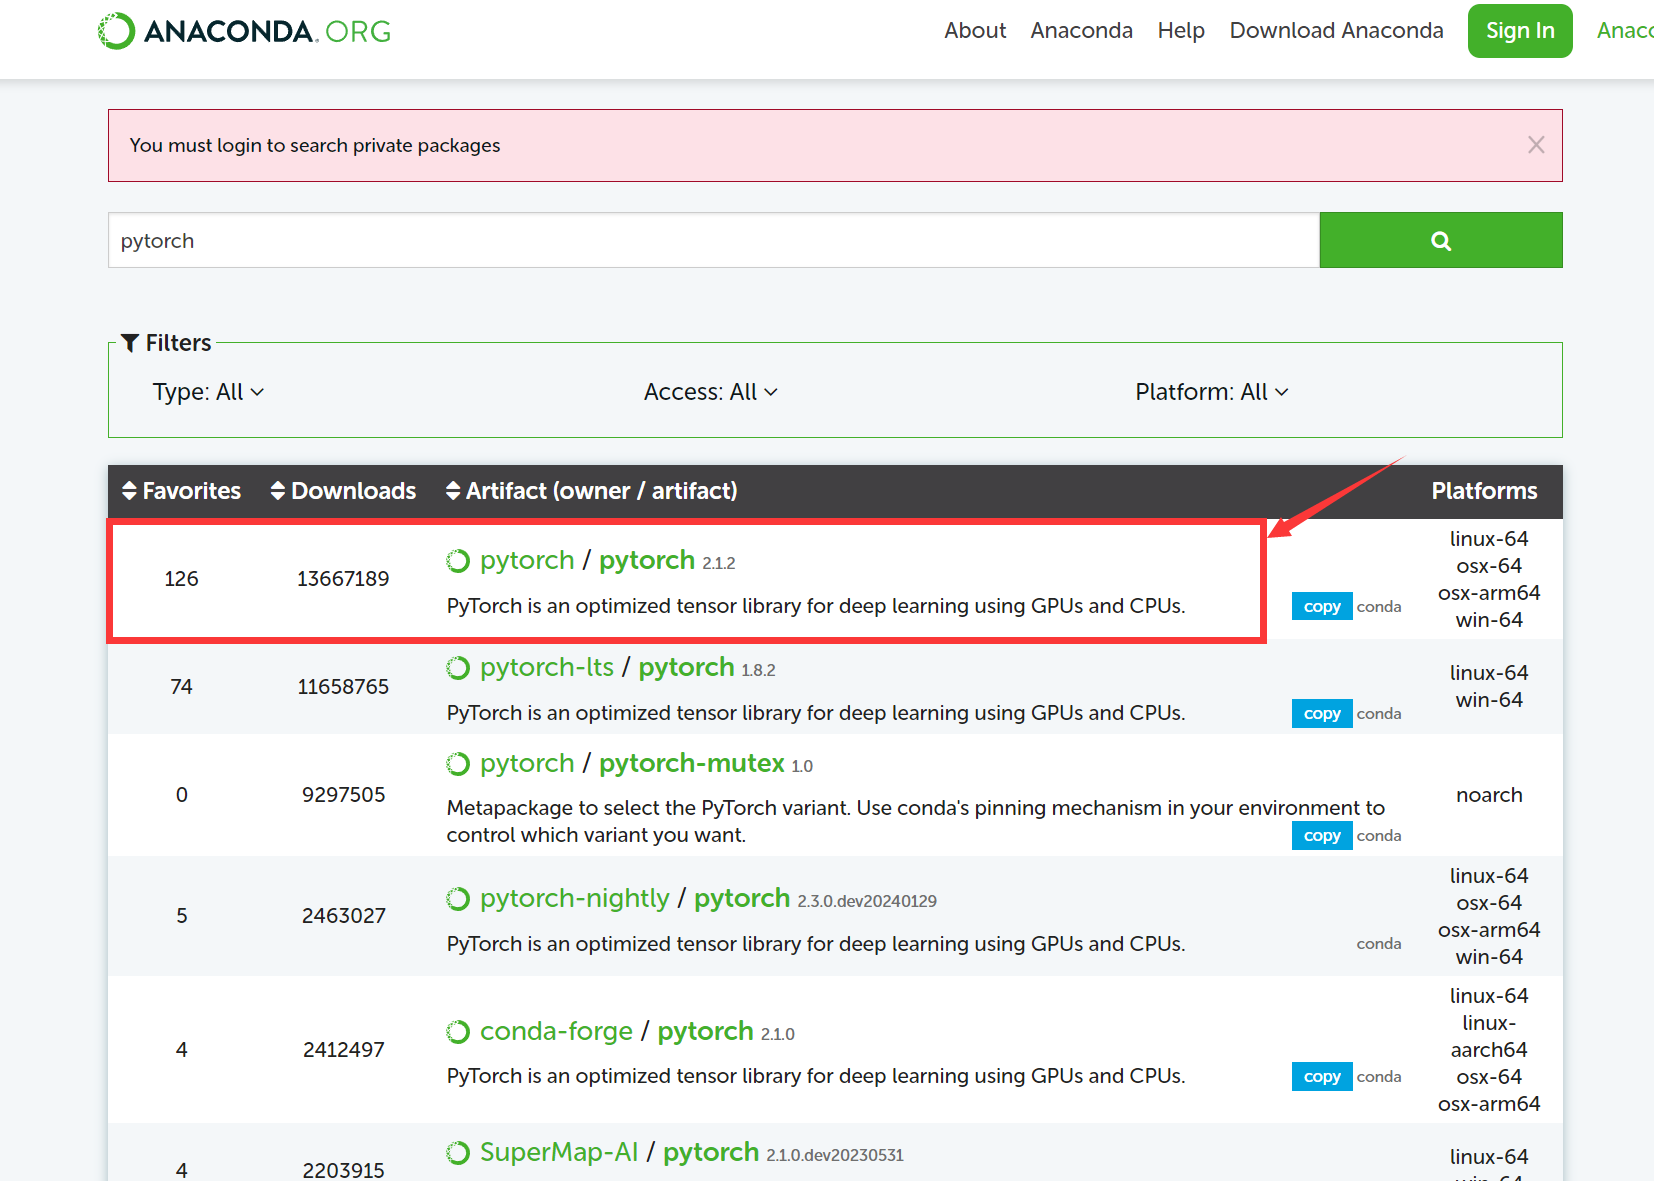Open the pytorch 2.1.0.dev20230531 artifact link
Viewport: 1654px width, 1181px height.
[711, 1153]
